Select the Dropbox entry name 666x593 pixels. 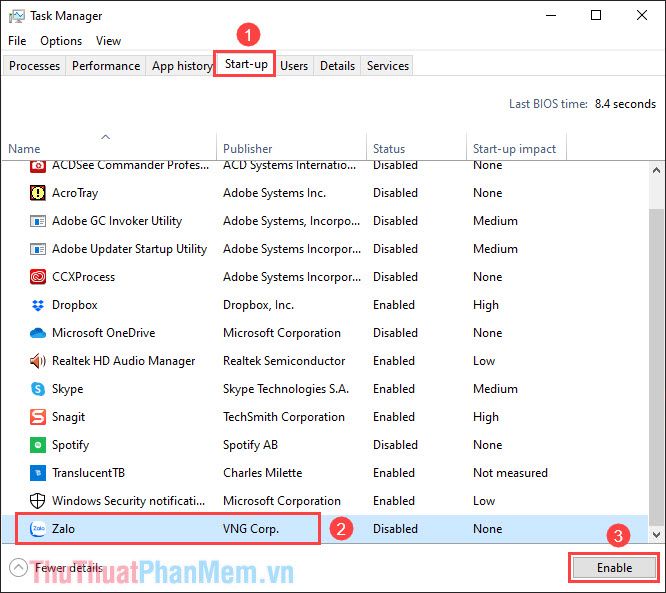pyautogui.click(x=75, y=305)
